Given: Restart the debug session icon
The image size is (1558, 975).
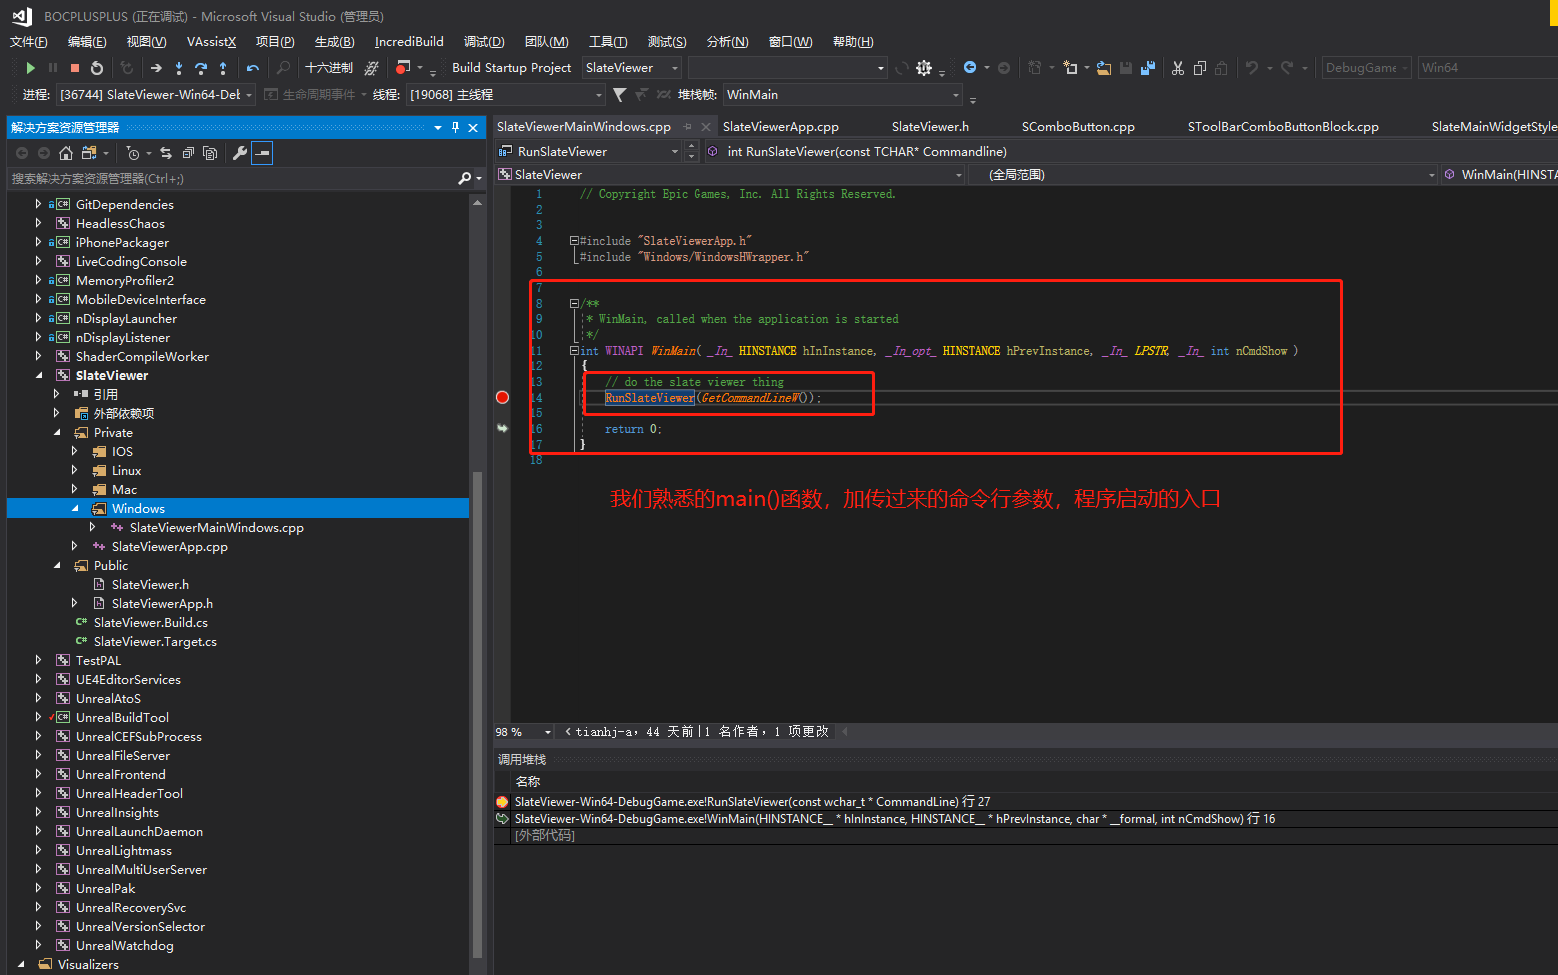Looking at the screenshot, I should coord(97,67).
